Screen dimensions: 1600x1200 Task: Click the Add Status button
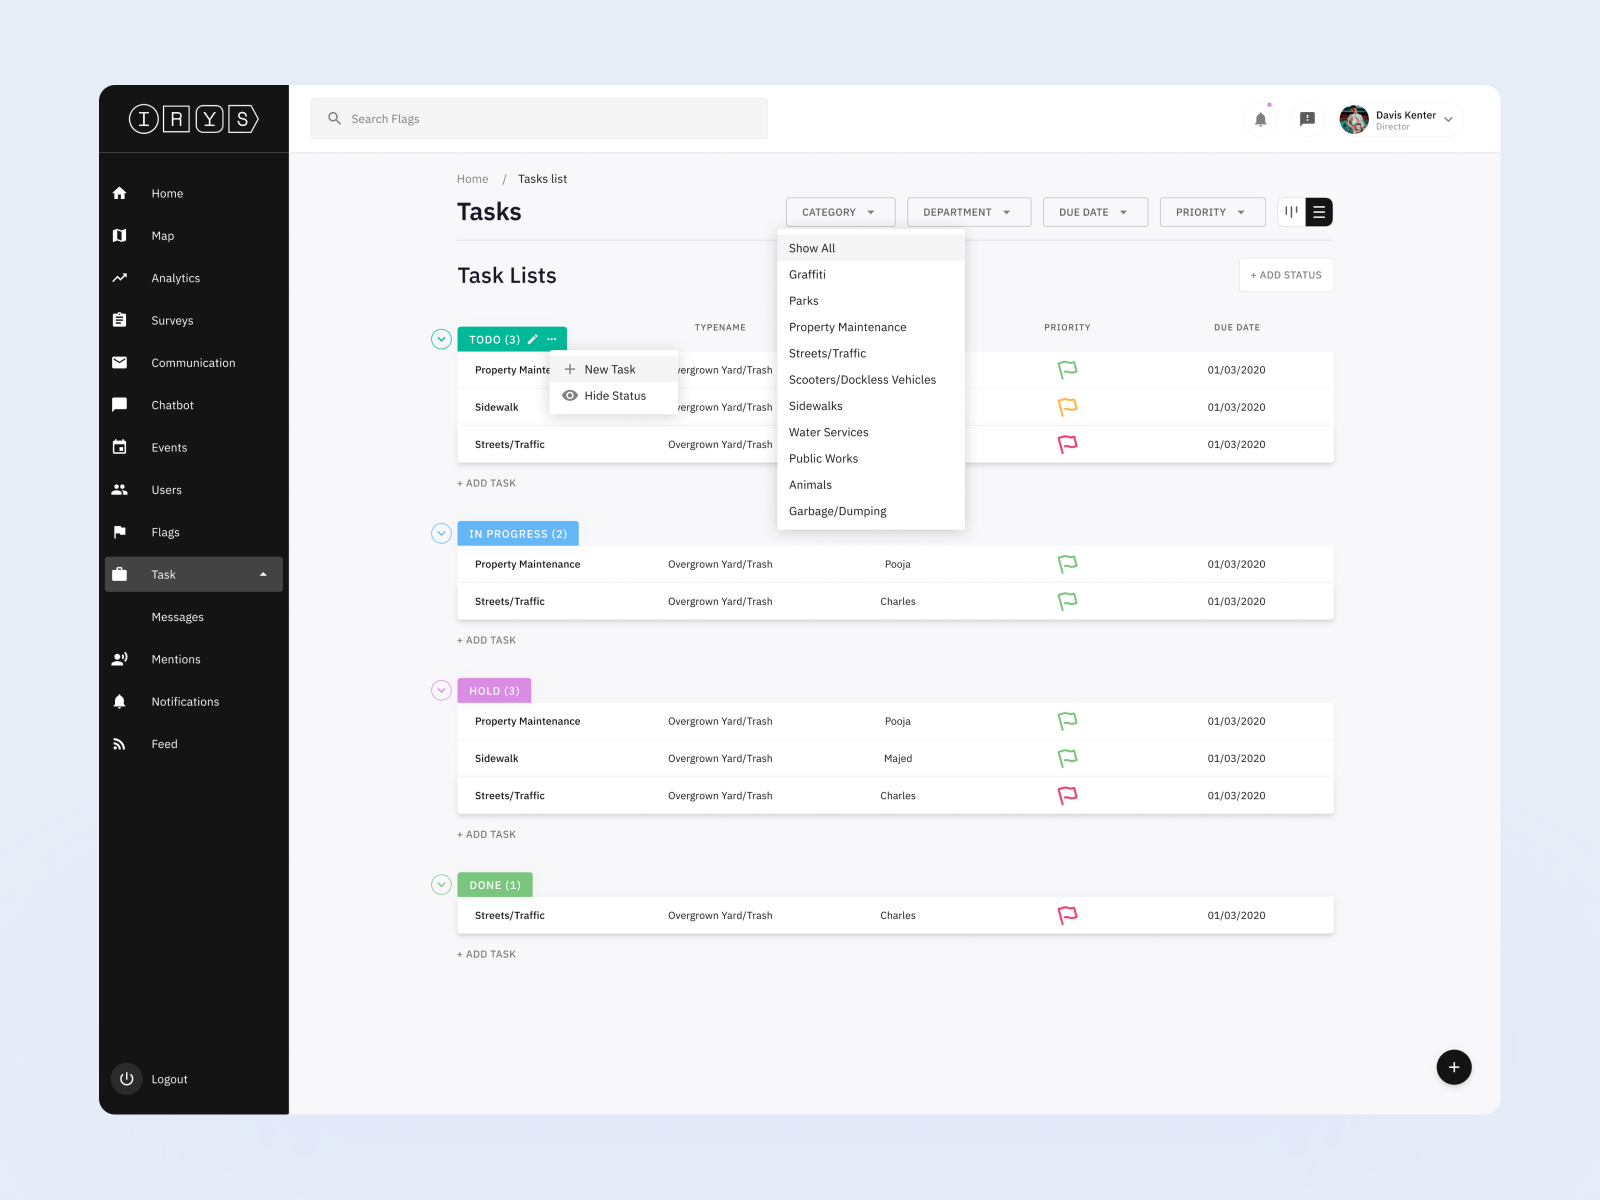pos(1286,275)
